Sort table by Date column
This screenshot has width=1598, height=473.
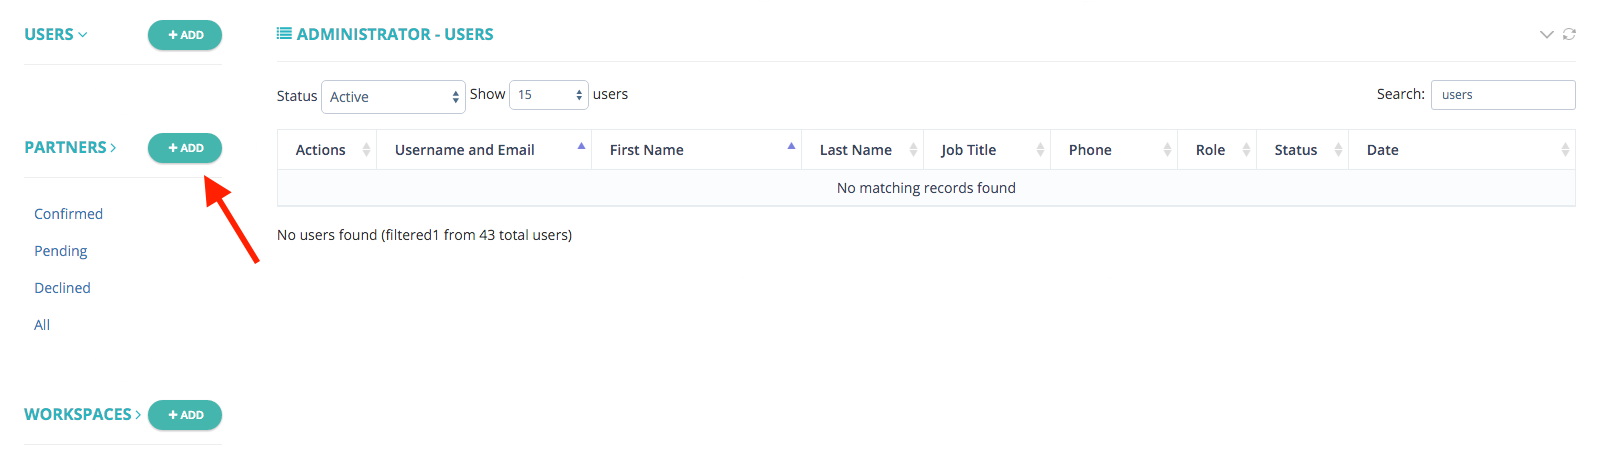click(x=1462, y=150)
